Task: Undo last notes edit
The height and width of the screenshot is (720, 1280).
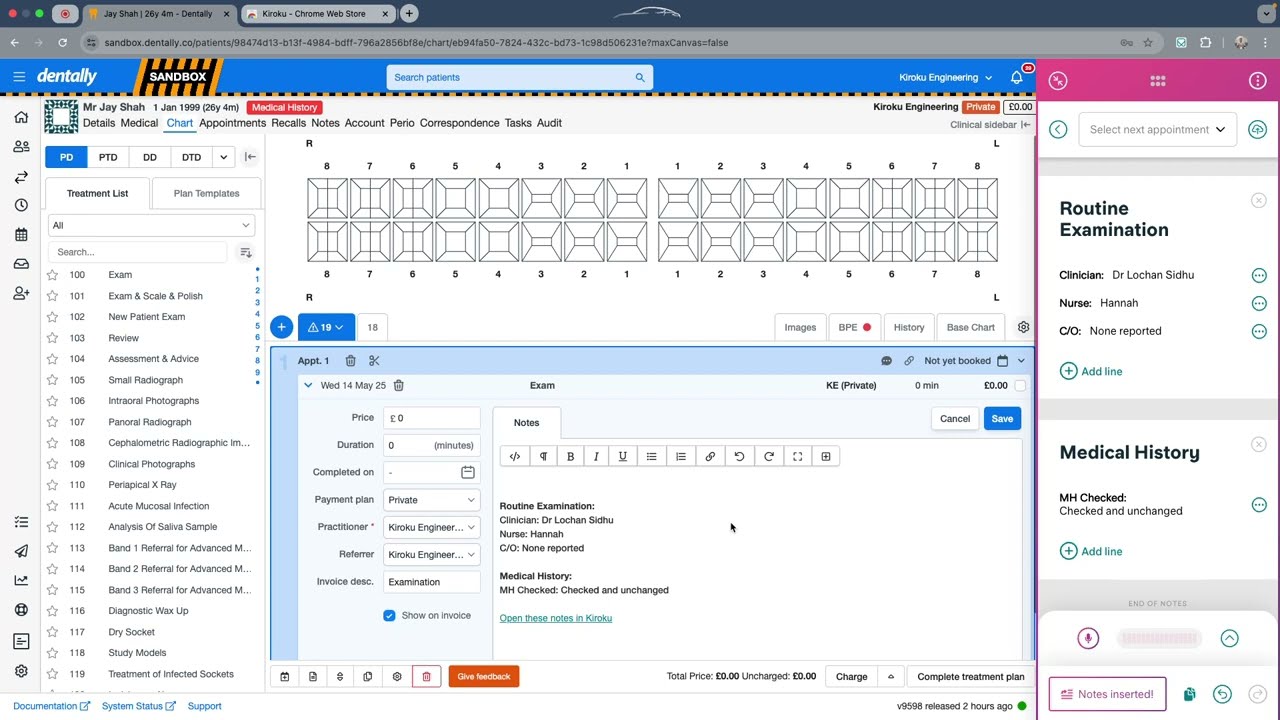Action: (739, 456)
